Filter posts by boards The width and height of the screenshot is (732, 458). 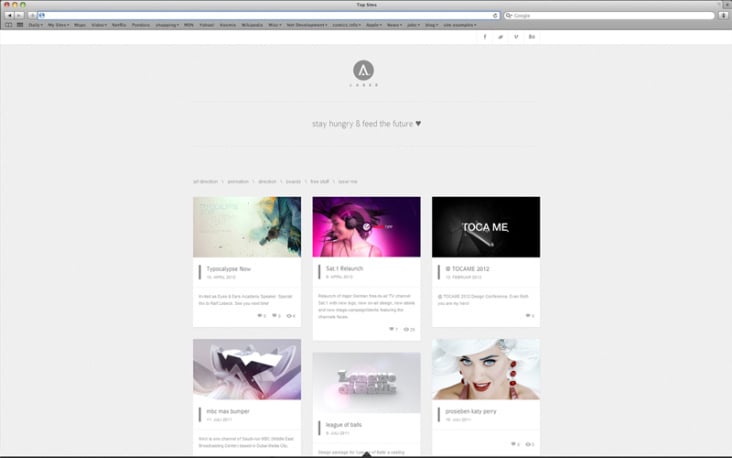tap(293, 182)
